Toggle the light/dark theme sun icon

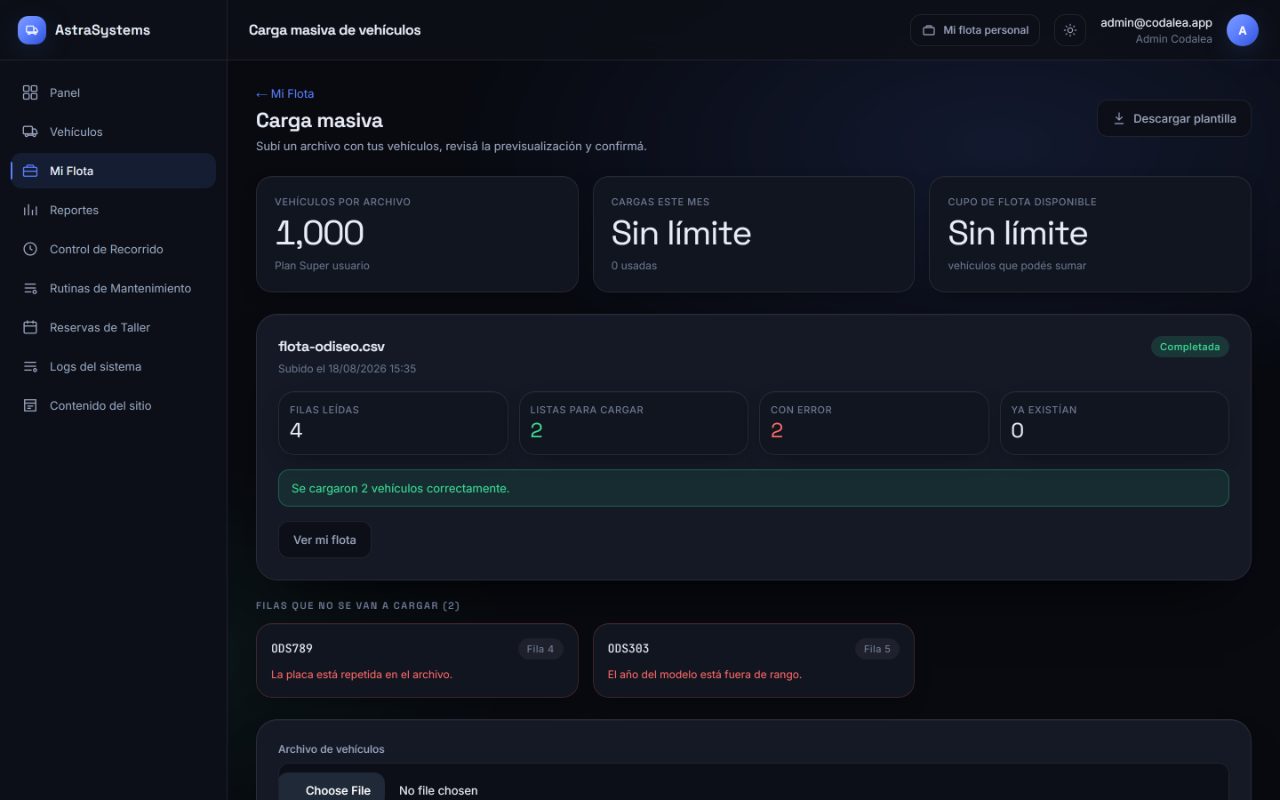tap(1070, 30)
